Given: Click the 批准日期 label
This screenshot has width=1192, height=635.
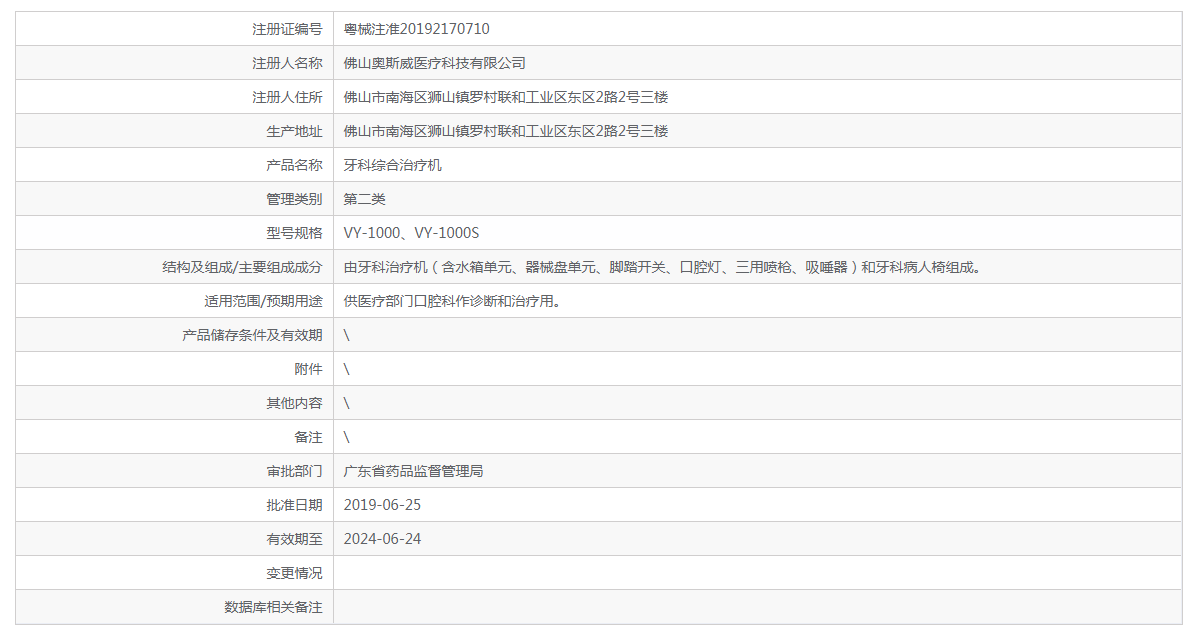Looking at the screenshot, I should [x=293, y=505].
